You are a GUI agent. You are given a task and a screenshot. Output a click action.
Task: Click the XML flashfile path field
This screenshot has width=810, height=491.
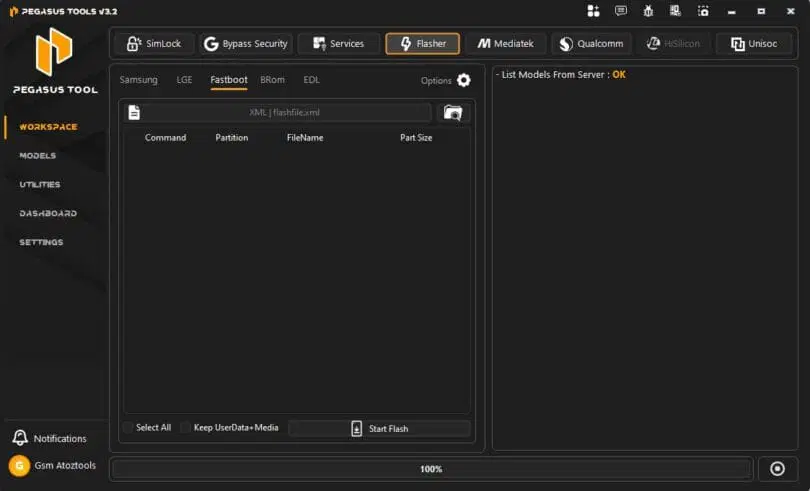coord(285,113)
